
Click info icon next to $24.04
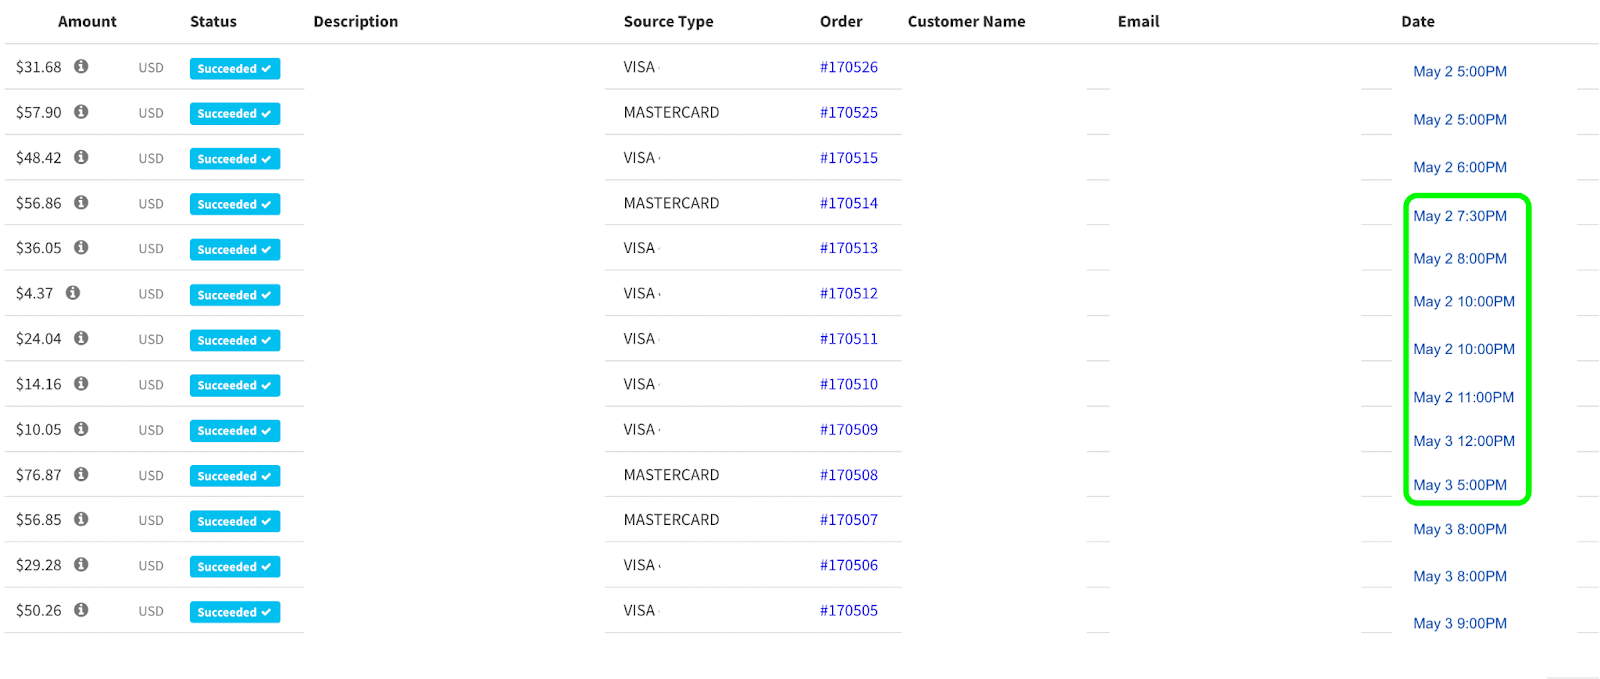point(81,338)
